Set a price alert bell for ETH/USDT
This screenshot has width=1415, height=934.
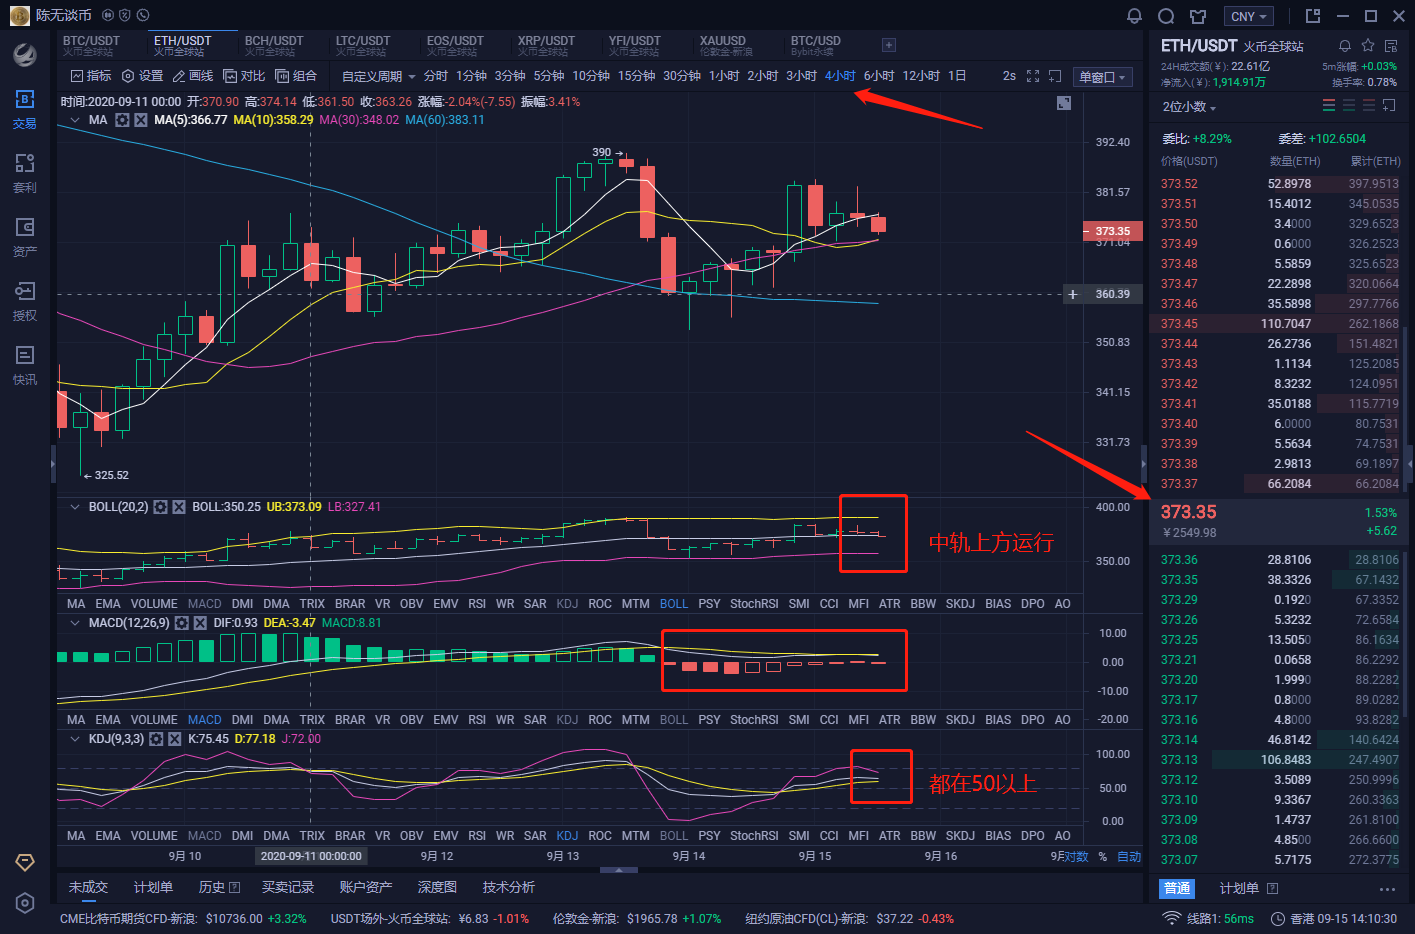click(1345, 46)
